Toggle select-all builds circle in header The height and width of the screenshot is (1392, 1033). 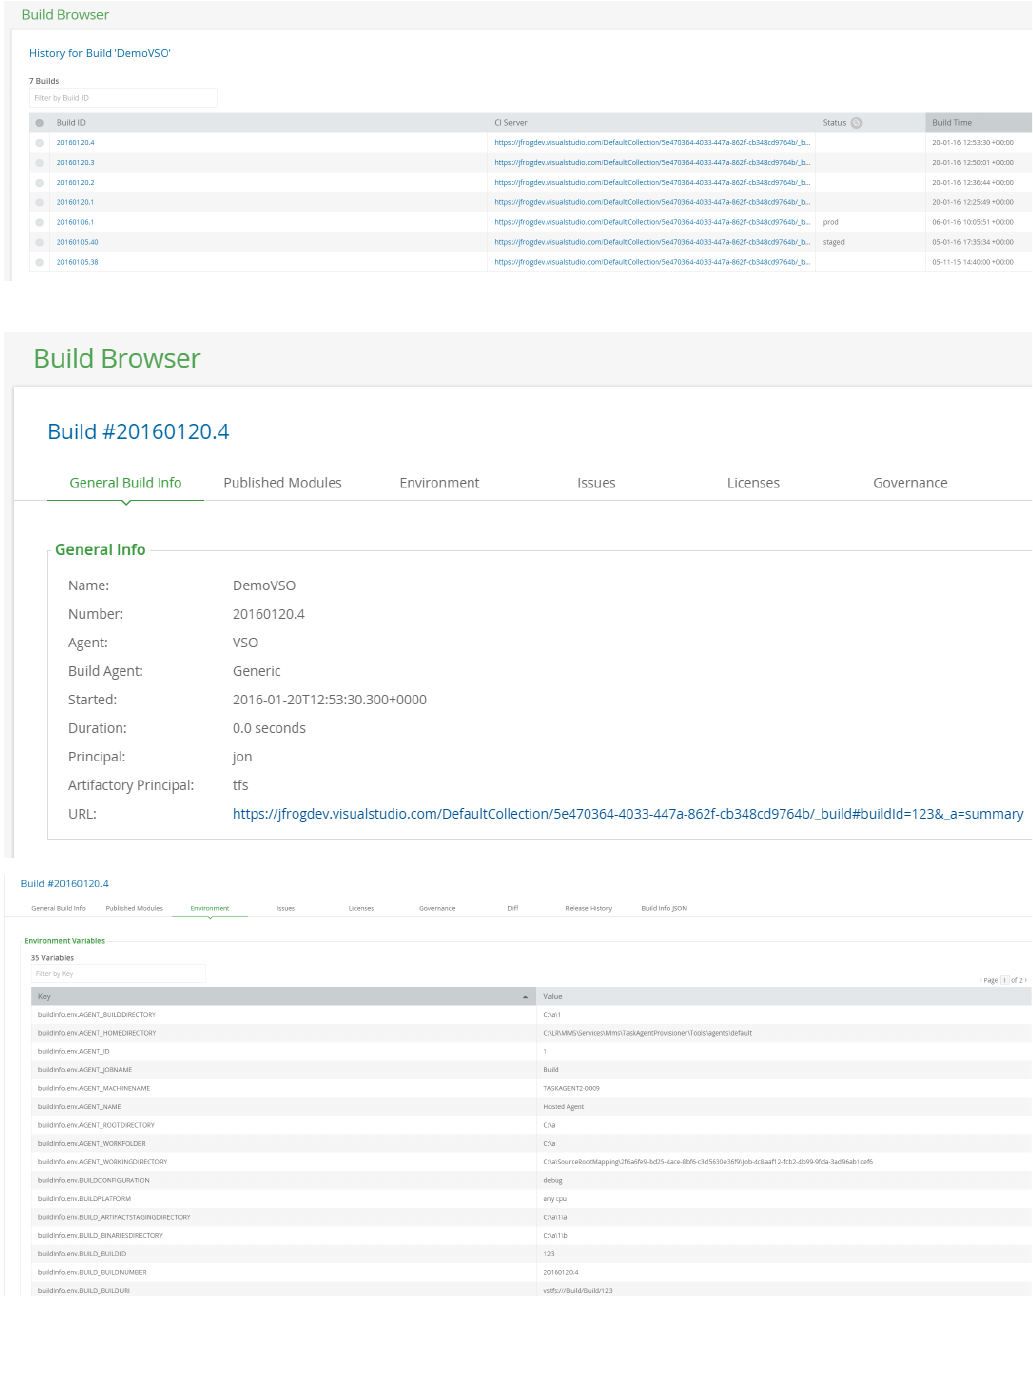coord(40,123)
